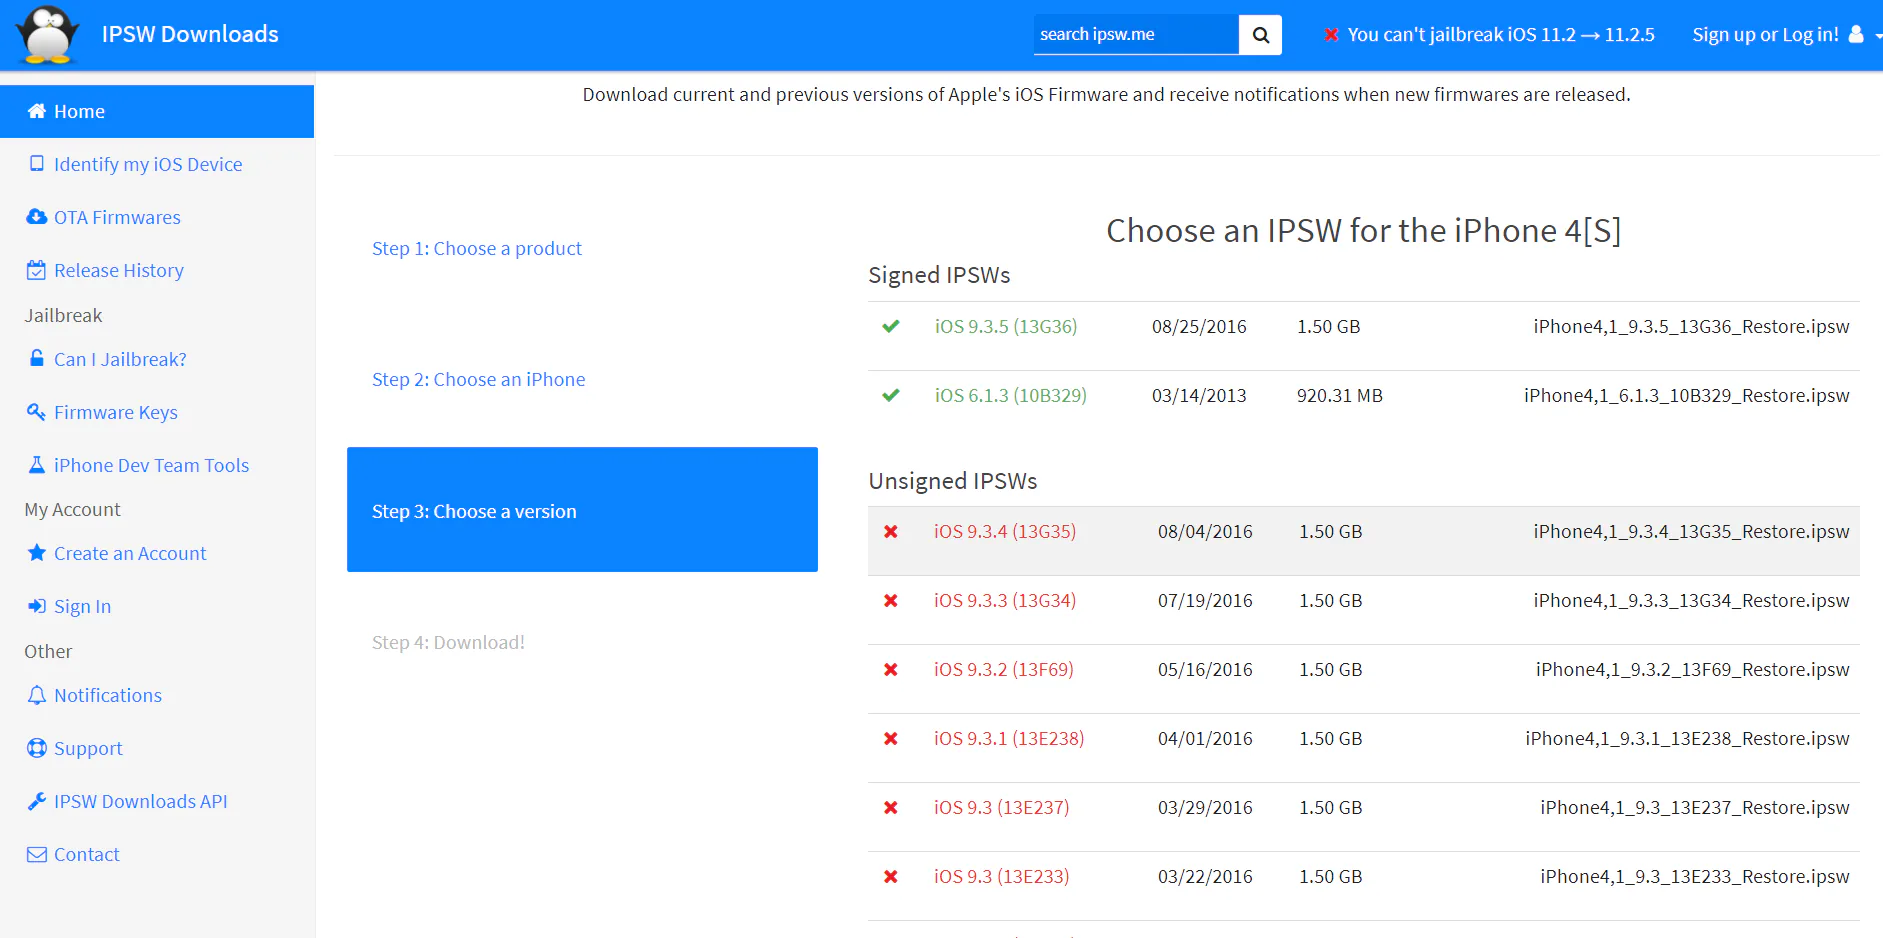Click the penguin logo icon

pos(47,35)
